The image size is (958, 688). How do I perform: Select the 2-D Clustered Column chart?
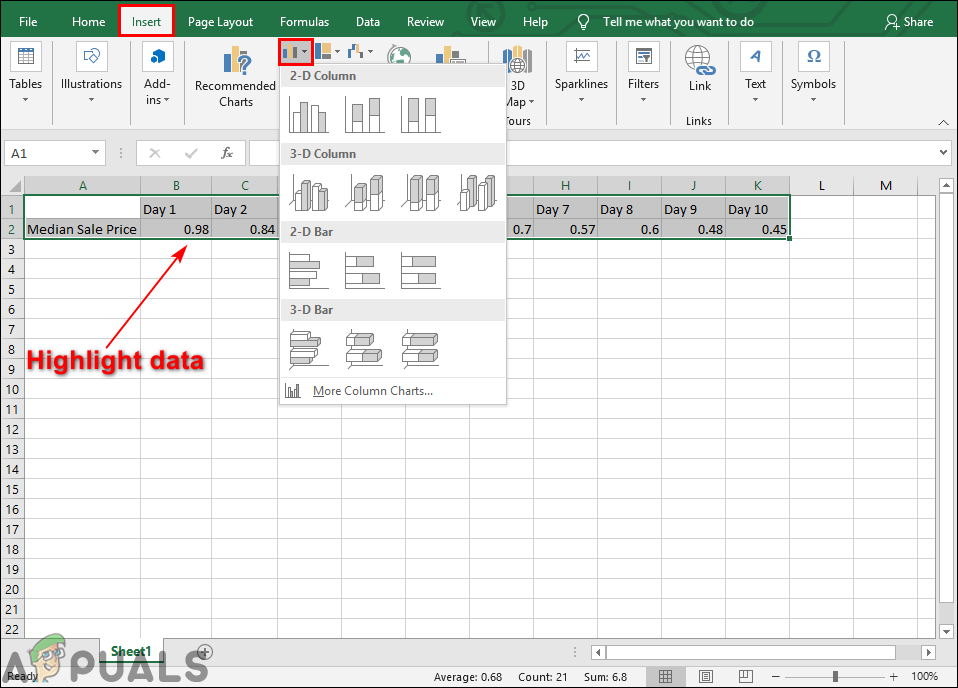309,115
